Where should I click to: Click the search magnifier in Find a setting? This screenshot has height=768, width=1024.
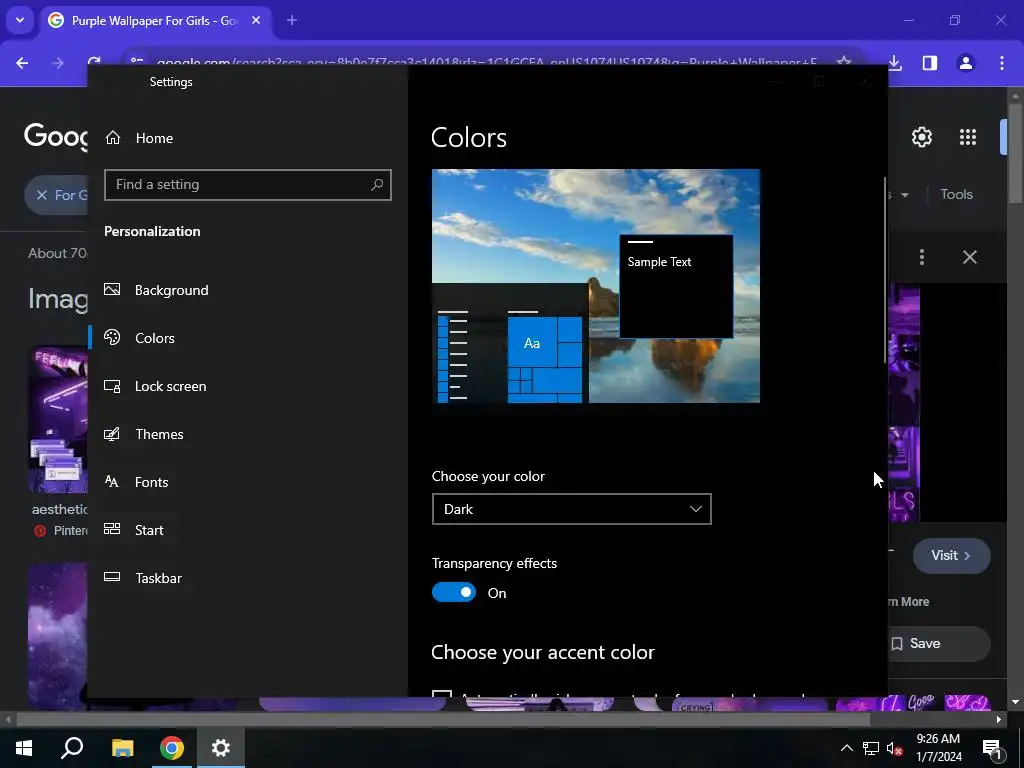pyautogui.click(x=377, y=185)
